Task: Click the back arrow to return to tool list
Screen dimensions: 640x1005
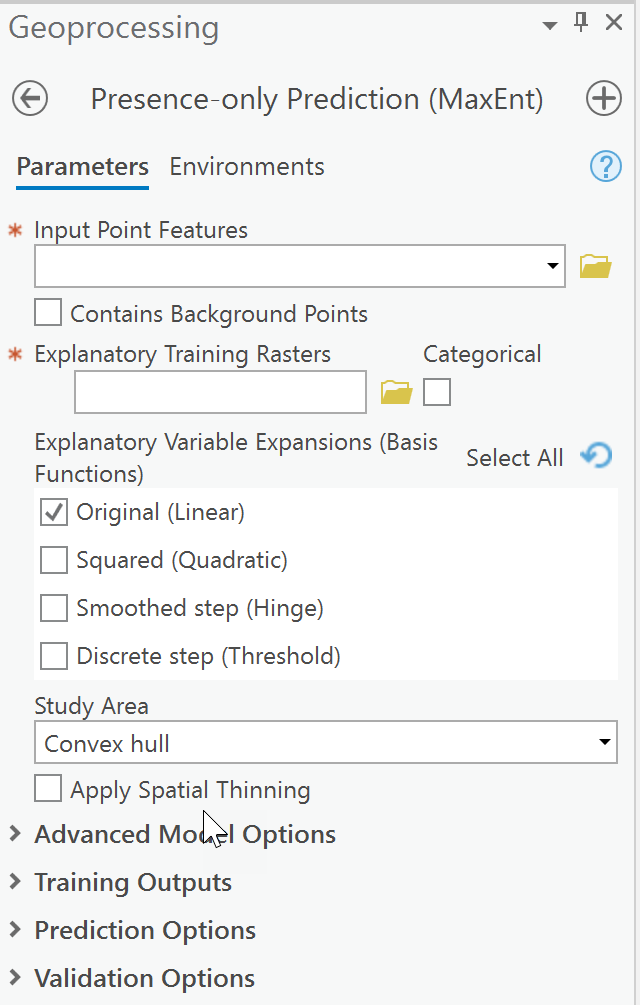Action: (29, 98)
